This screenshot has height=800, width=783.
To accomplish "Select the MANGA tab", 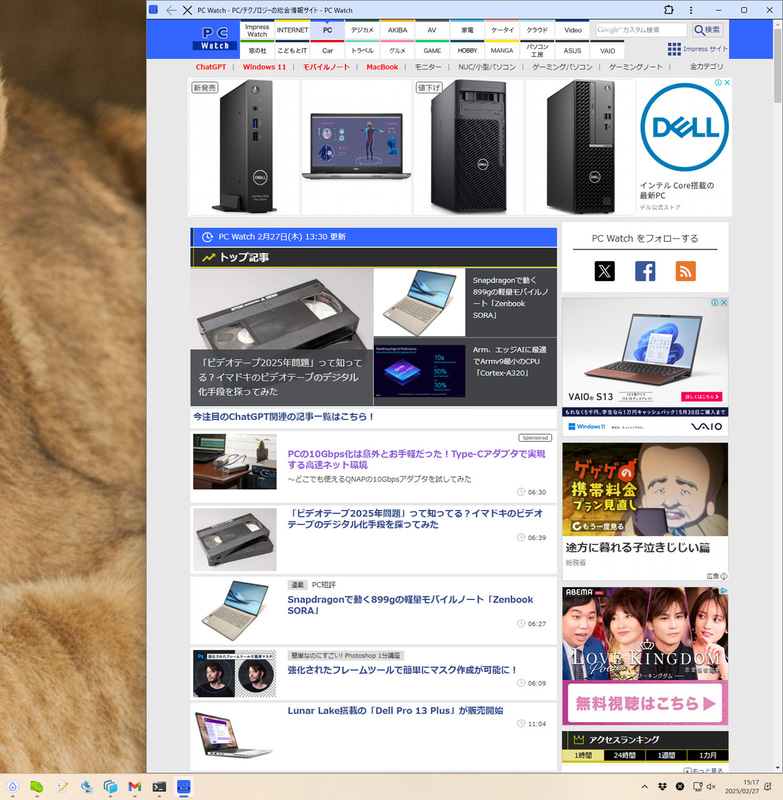I will tap(502, 51).
